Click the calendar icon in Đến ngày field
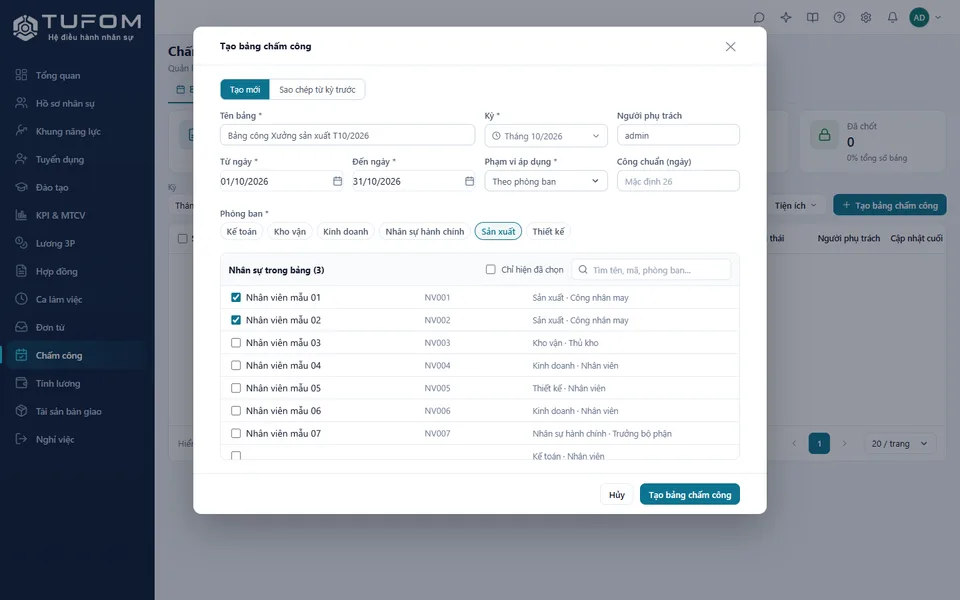The height and width of the screenshot is (600, 960). [x=470, y=181]
